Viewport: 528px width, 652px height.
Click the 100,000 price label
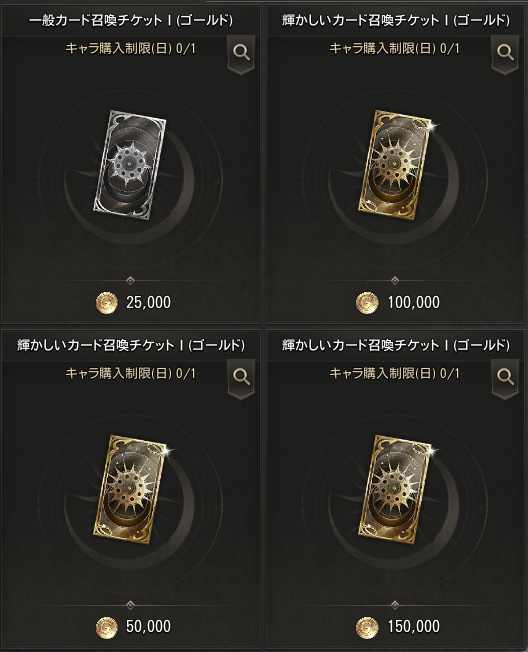(414, 303)
